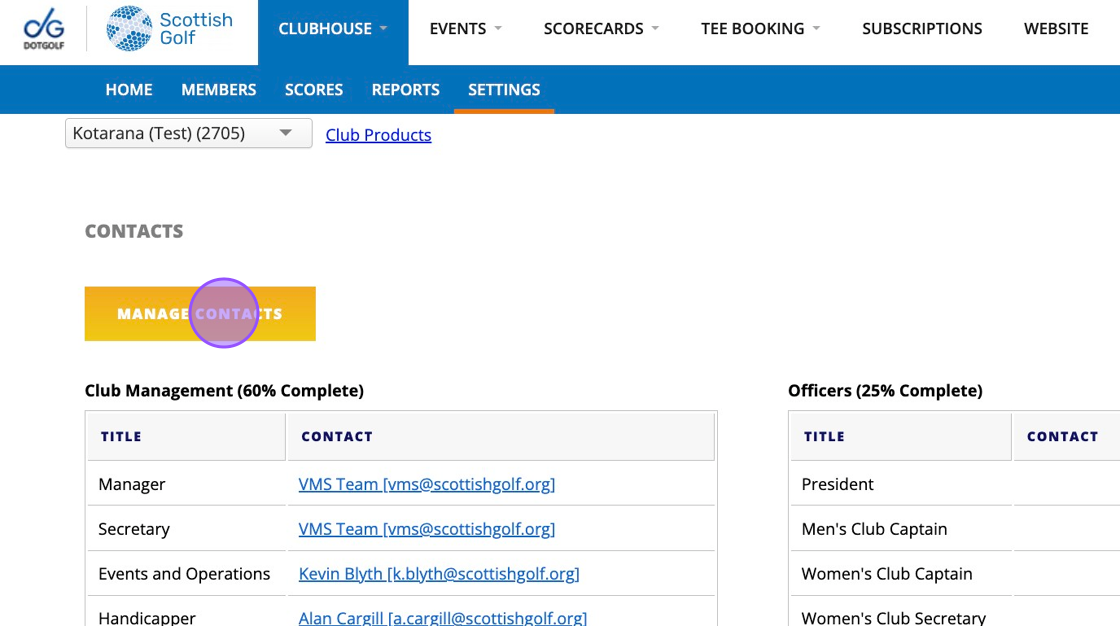This screenshot has height=626, width=1120.
Task: Open the Manager's VMS Team contact link
Action: point(426,484)
